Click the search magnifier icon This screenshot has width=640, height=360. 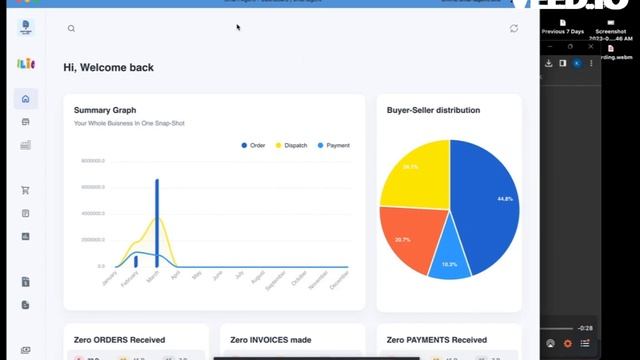[71, 29]
